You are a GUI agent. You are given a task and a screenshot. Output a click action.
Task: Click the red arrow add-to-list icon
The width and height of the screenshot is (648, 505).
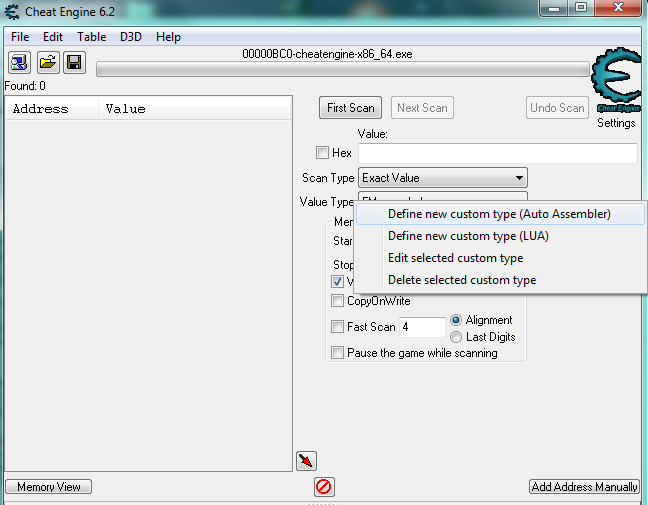[306, 461]
